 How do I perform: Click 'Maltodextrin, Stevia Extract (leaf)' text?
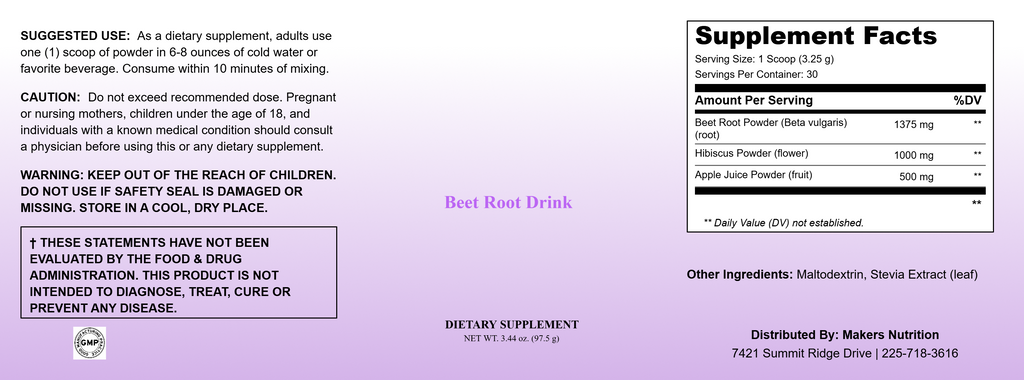coord(888,275)
